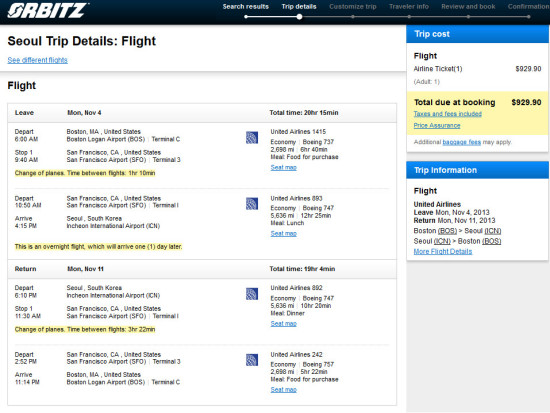The height and width of the screenshot is (413, 550).
Task: Open See different flights link
Action: tap(38, 60)
